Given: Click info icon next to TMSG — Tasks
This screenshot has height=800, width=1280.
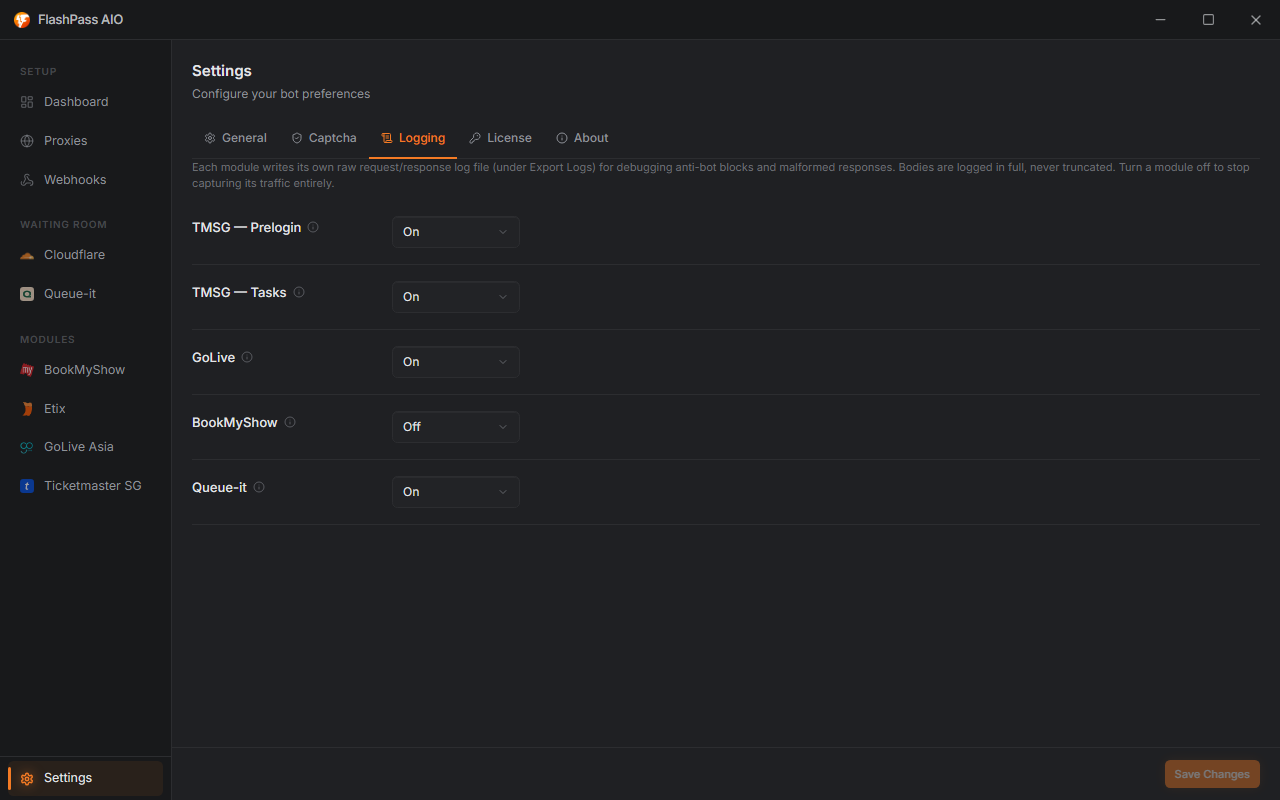Looking at the screenshot, I should pyautogui.click(x=299, y=292).
